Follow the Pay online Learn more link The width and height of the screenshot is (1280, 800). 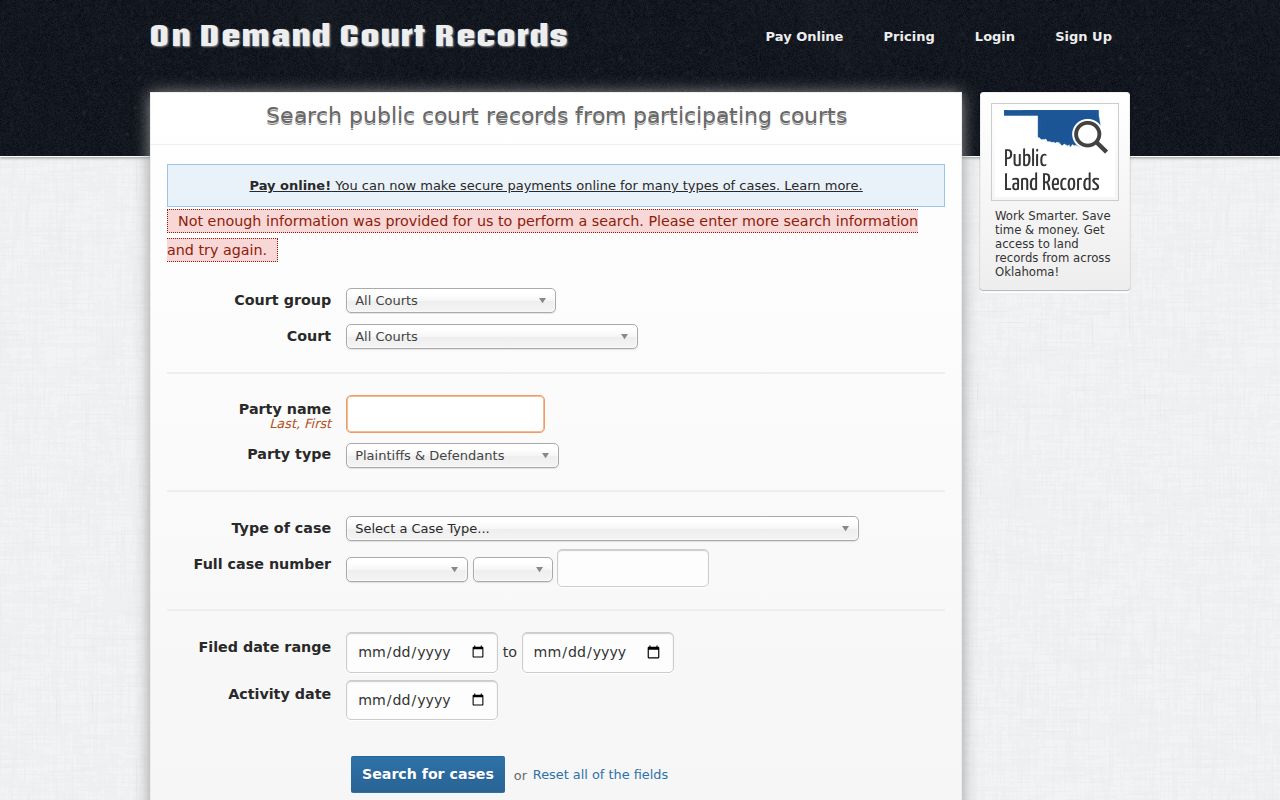coord(555,186)
